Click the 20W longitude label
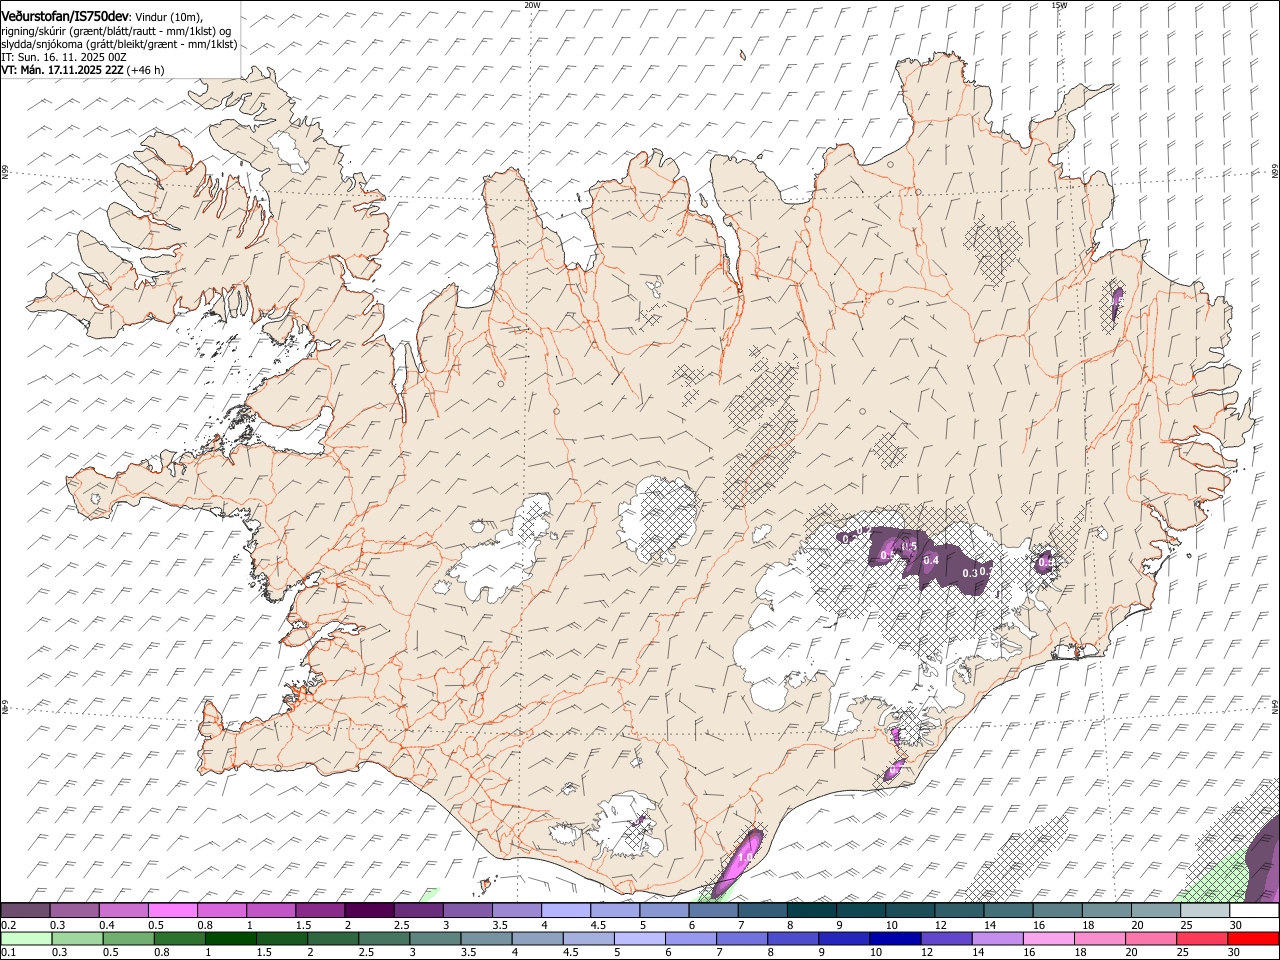Viewport: 1280px width, 960px height. pyautogui.click(x=532, y=5)
